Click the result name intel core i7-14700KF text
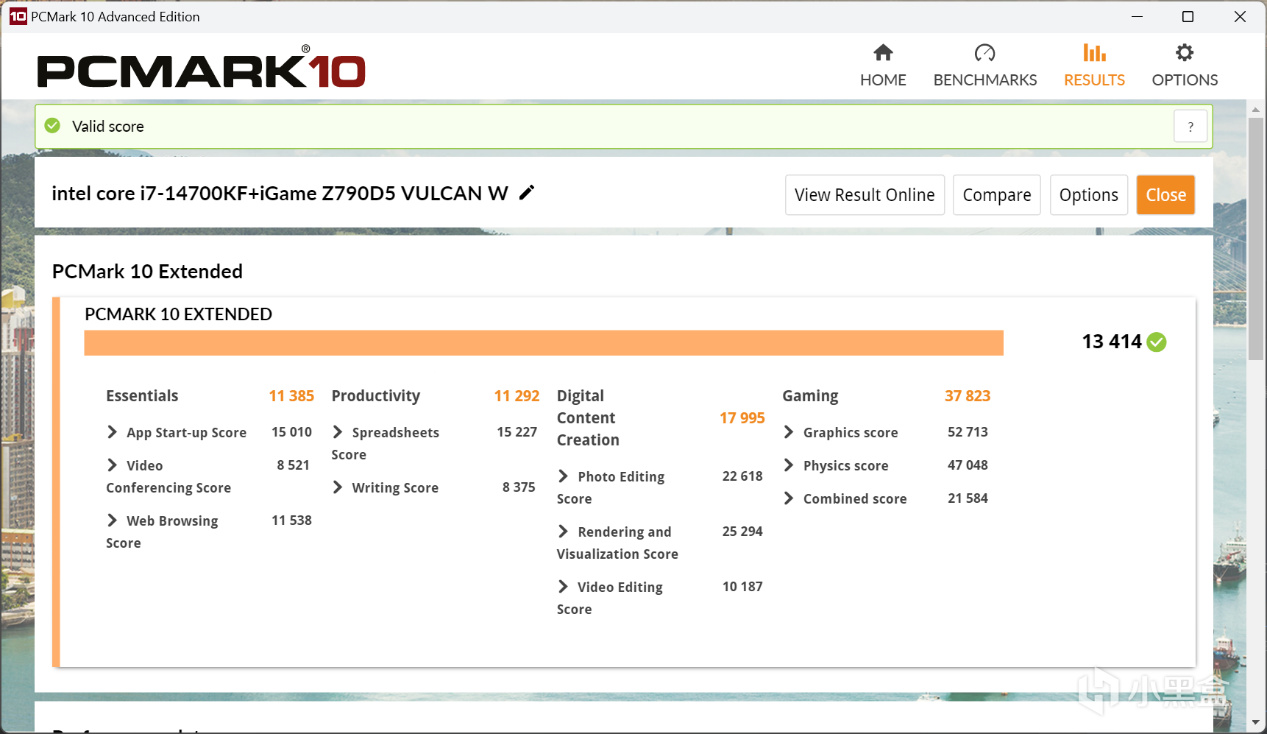This screenshot has width=1267, height=734. [280, 193]
